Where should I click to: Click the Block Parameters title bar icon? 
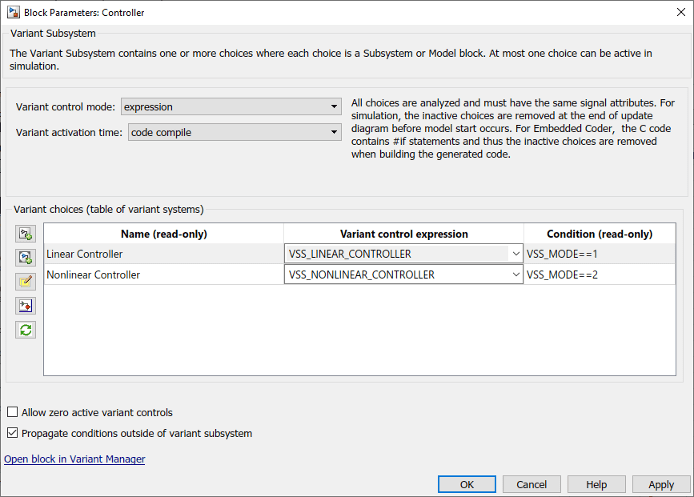click(13, 12)
